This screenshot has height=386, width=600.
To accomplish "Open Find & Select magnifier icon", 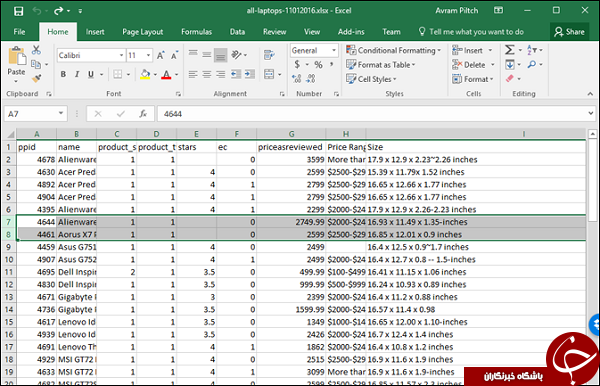I will click(532, 64).
